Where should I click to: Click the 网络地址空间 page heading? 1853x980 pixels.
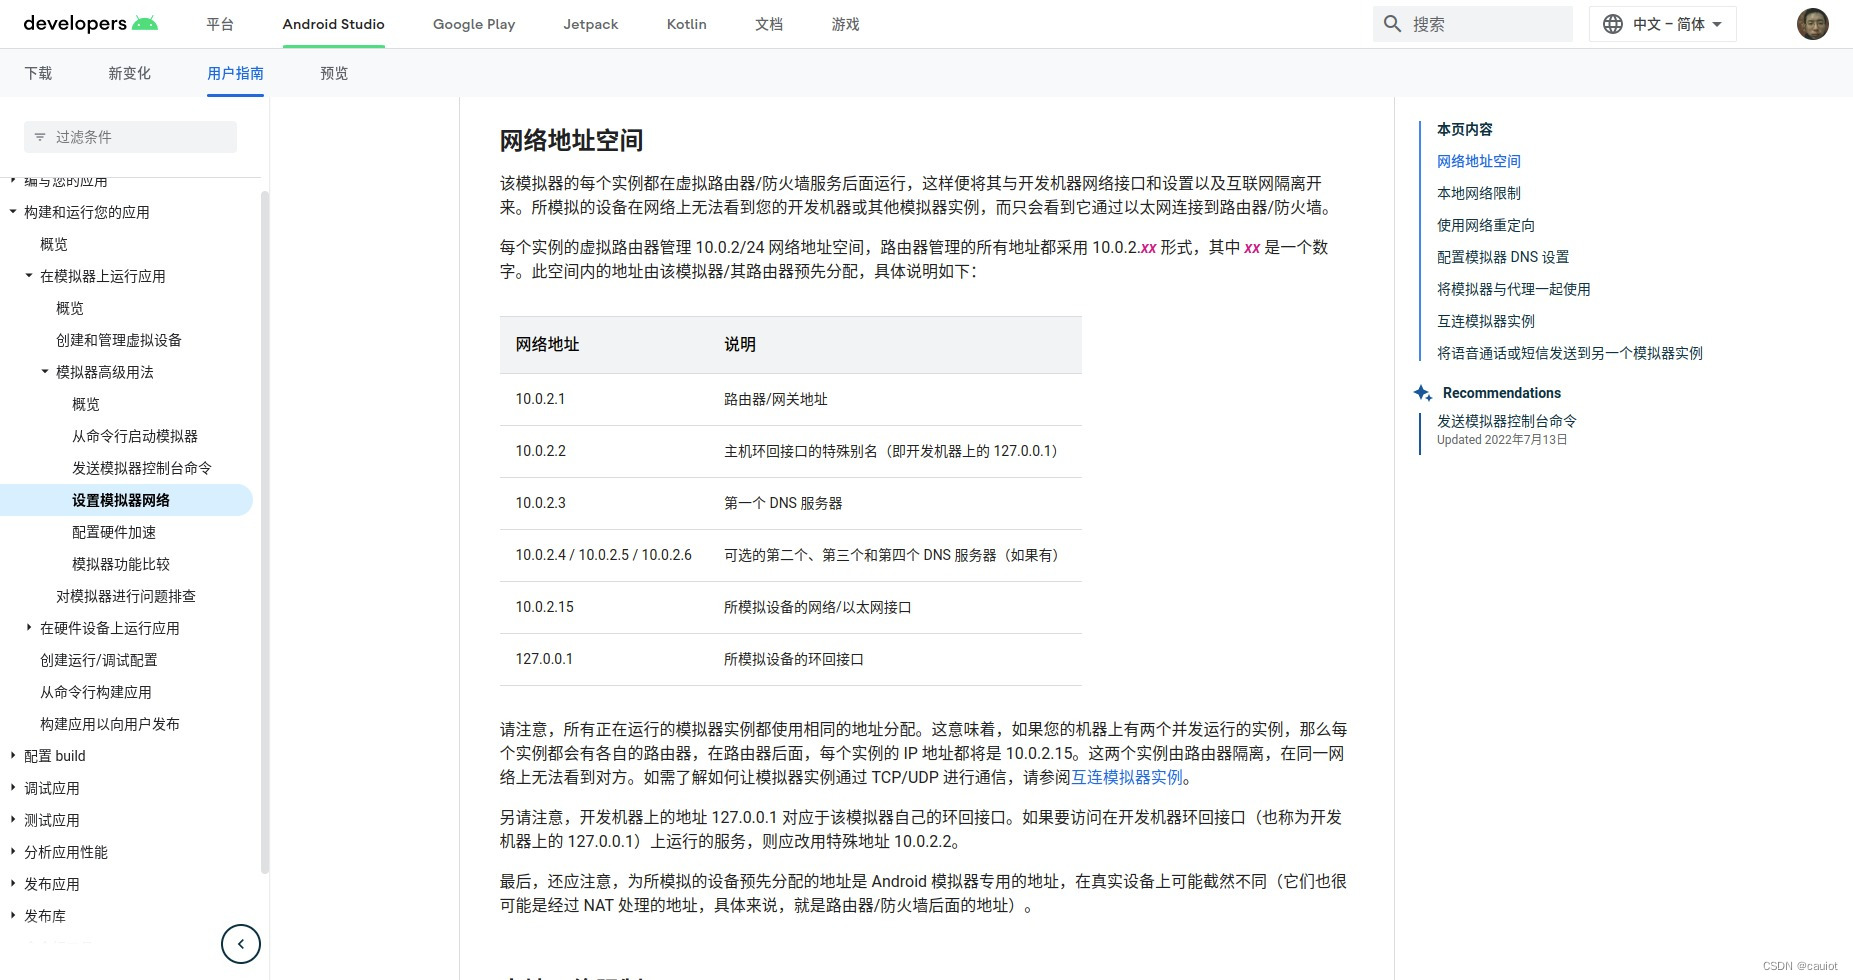(x=571, y=140)
